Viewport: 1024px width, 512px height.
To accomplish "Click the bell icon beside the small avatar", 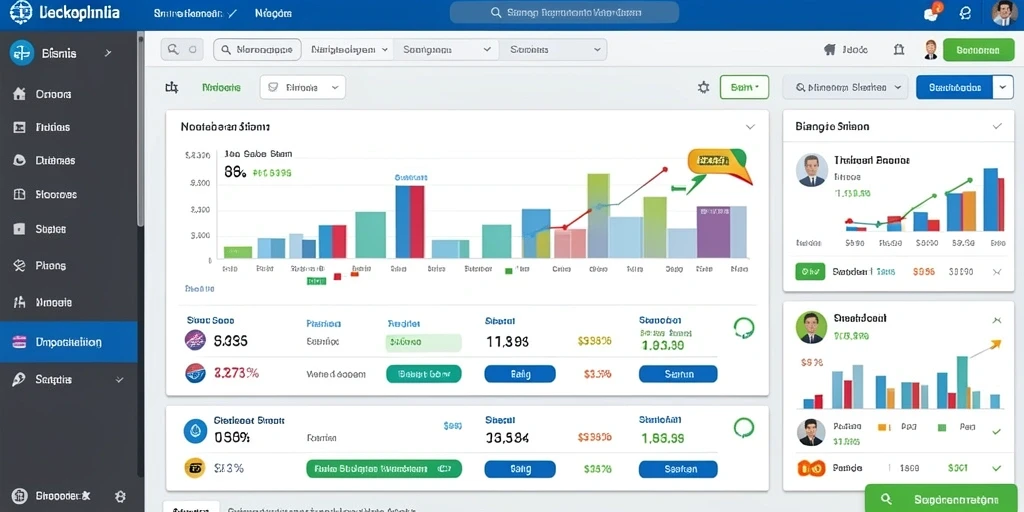I will click(899, 49).
